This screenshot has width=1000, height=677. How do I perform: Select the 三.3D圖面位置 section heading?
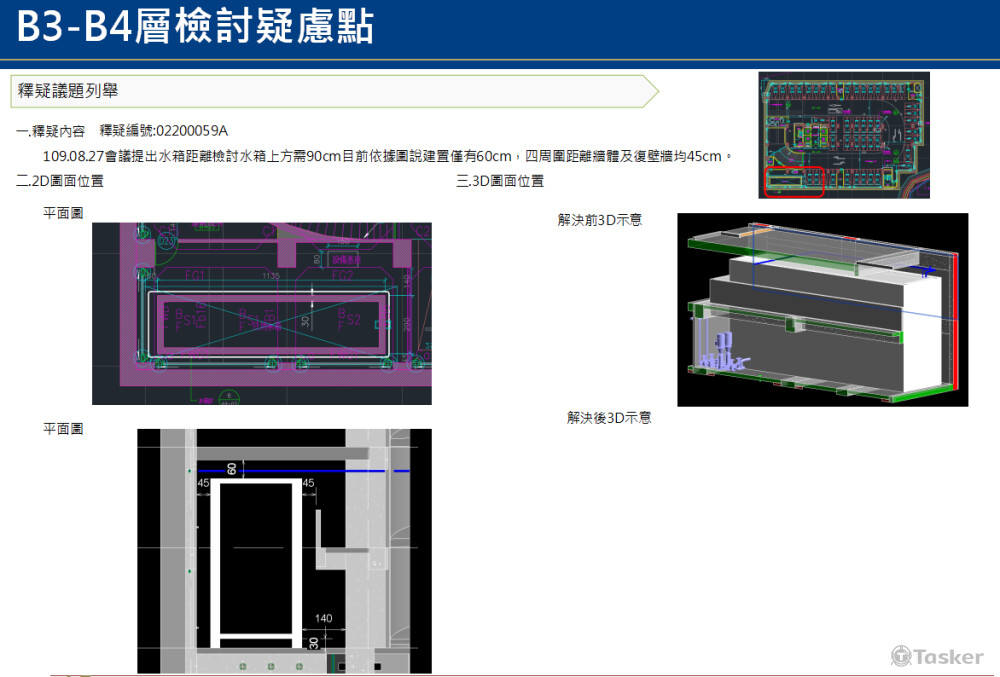tap(500, 181)
